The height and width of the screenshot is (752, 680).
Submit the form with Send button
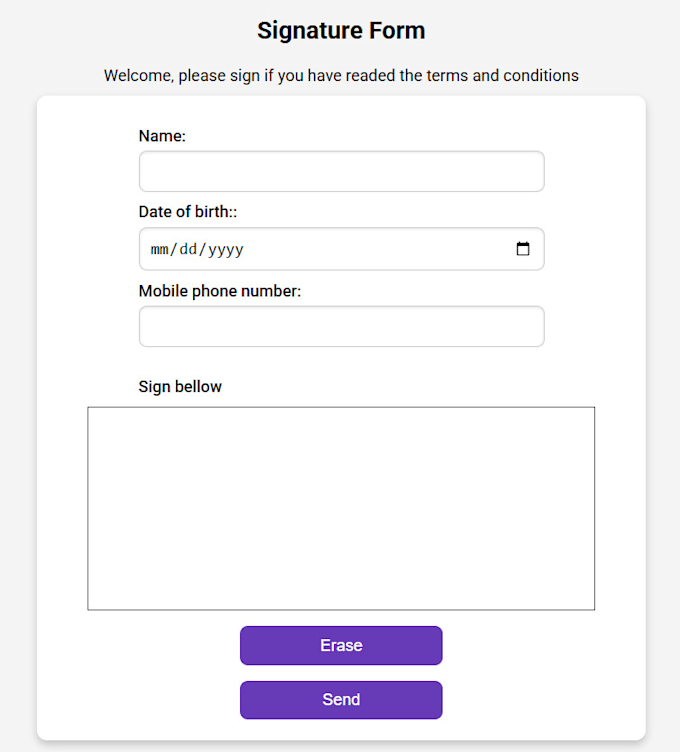[341, 700]
